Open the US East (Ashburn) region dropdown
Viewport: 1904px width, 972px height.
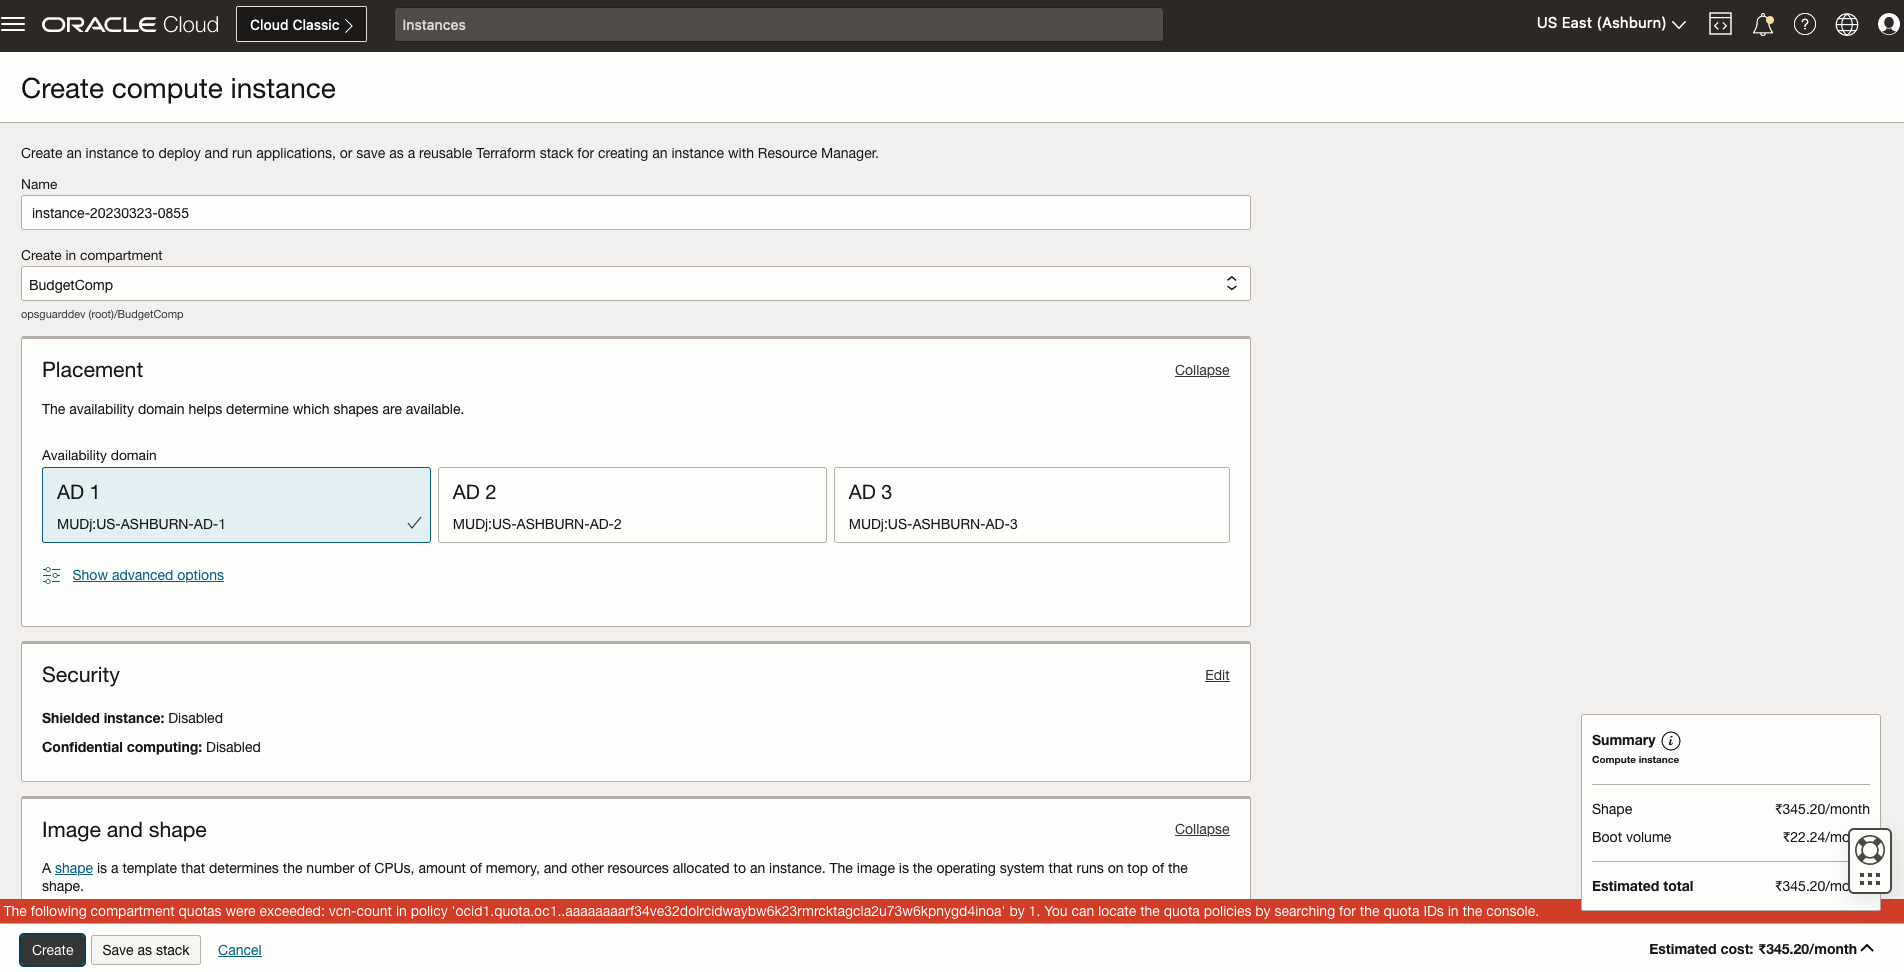pos(1611,24)
